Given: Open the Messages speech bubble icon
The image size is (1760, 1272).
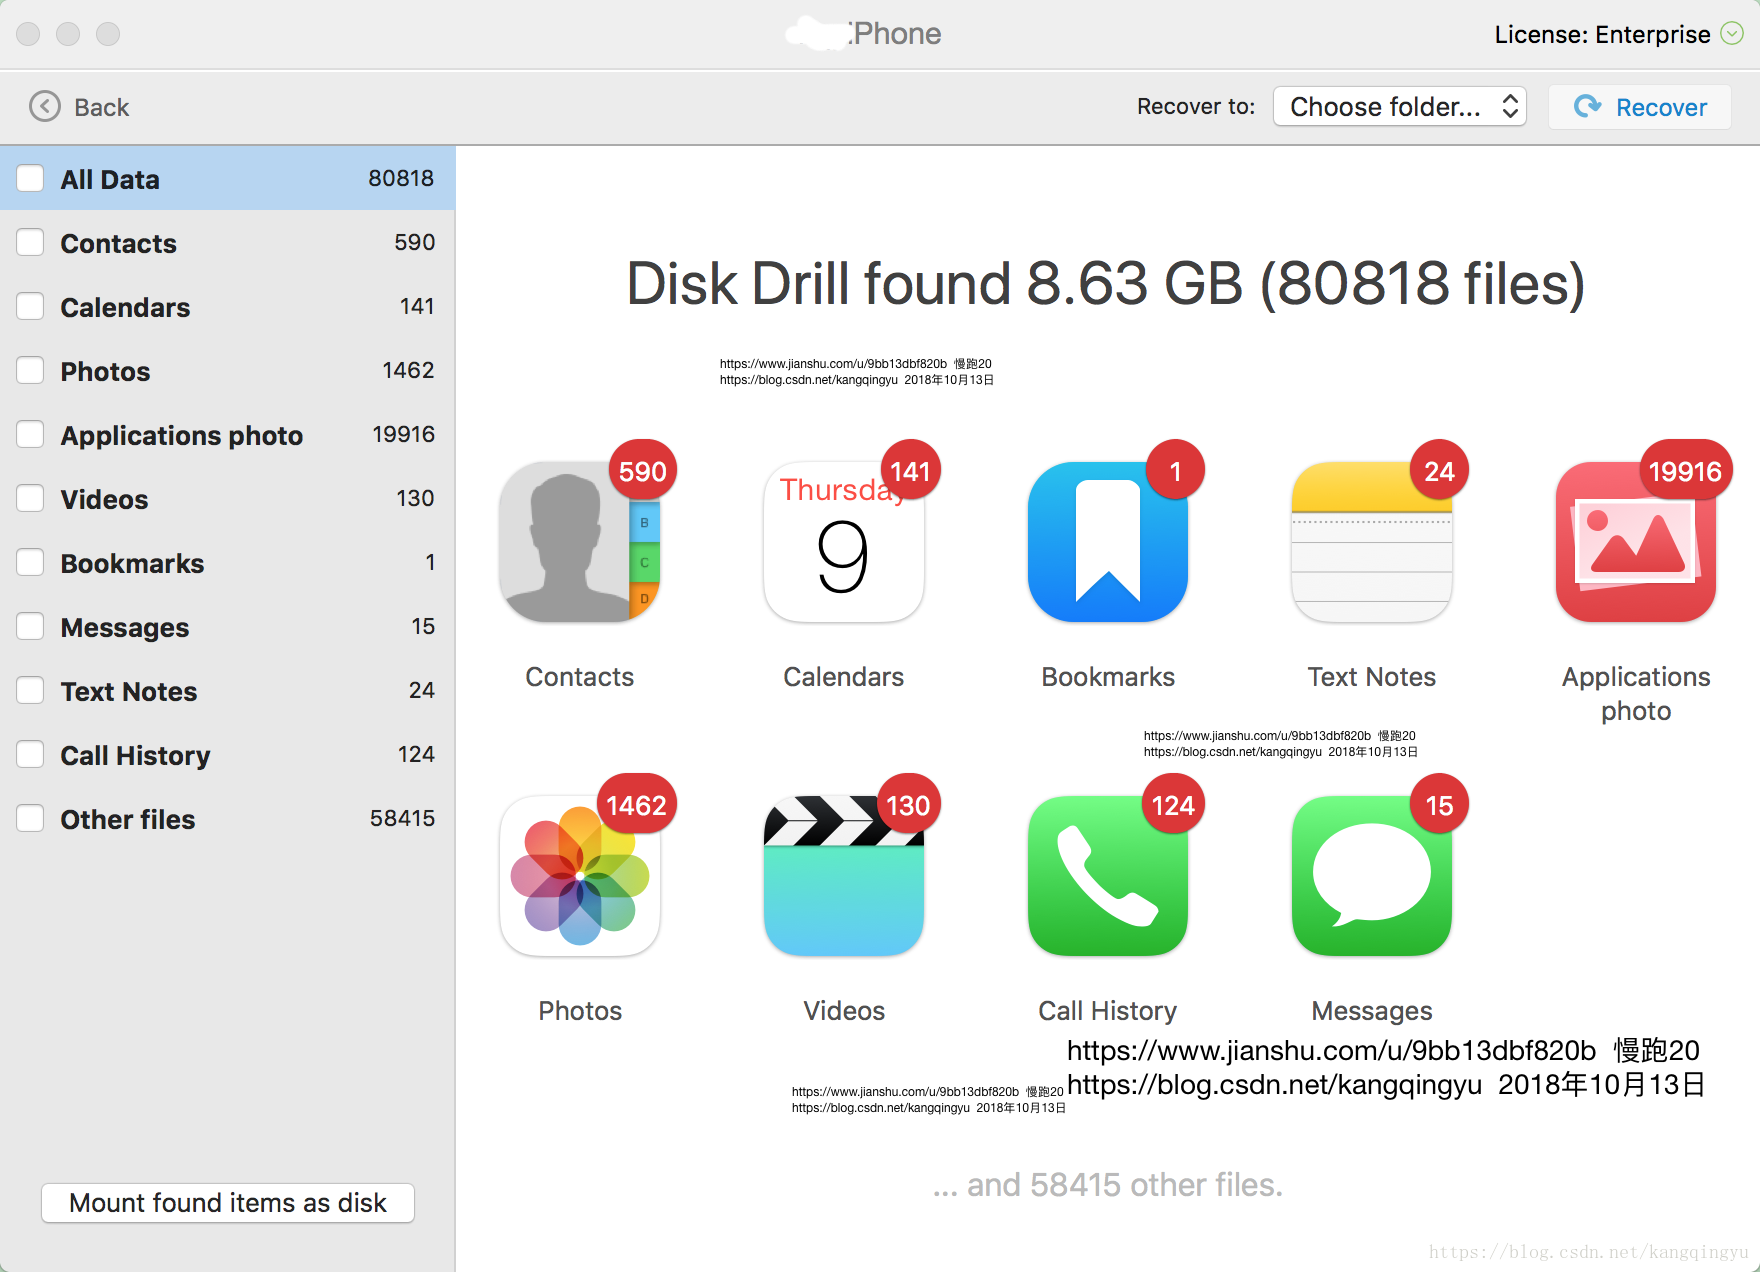Looking at the screenshot, I should (1372, 876).
